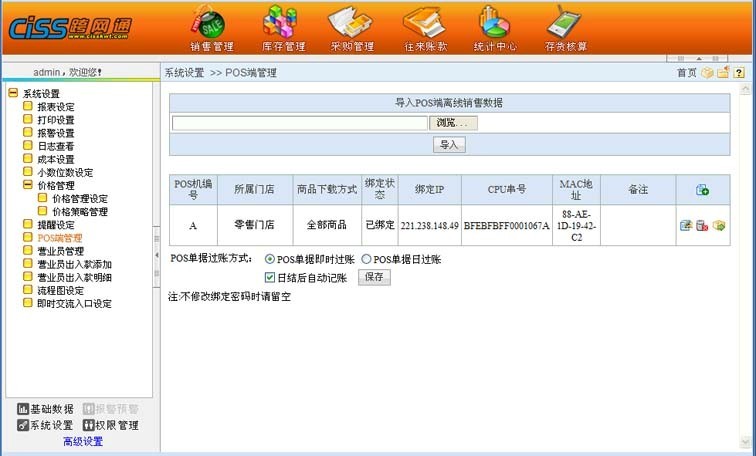Open the 采购管理 purchasing module icon
This screenshot has height=456, width=756.
coord(352,26)
